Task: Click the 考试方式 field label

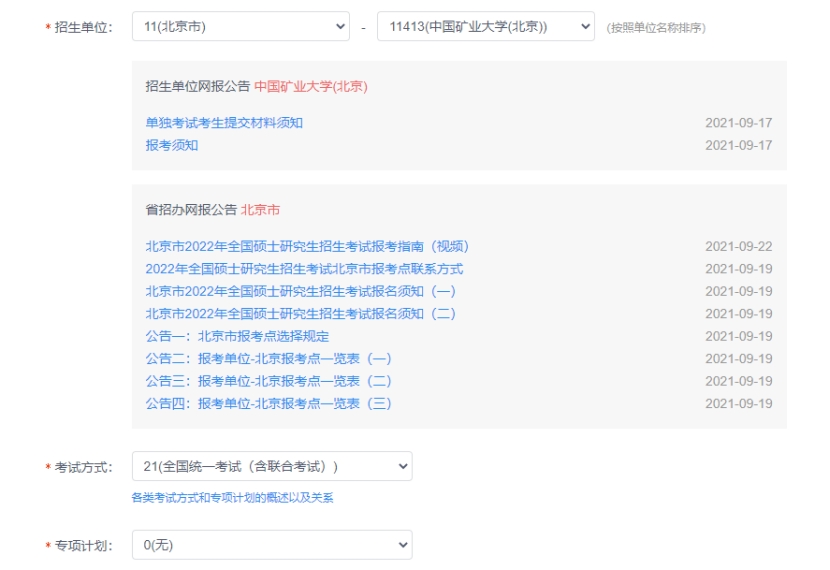Action: [83, 467]
